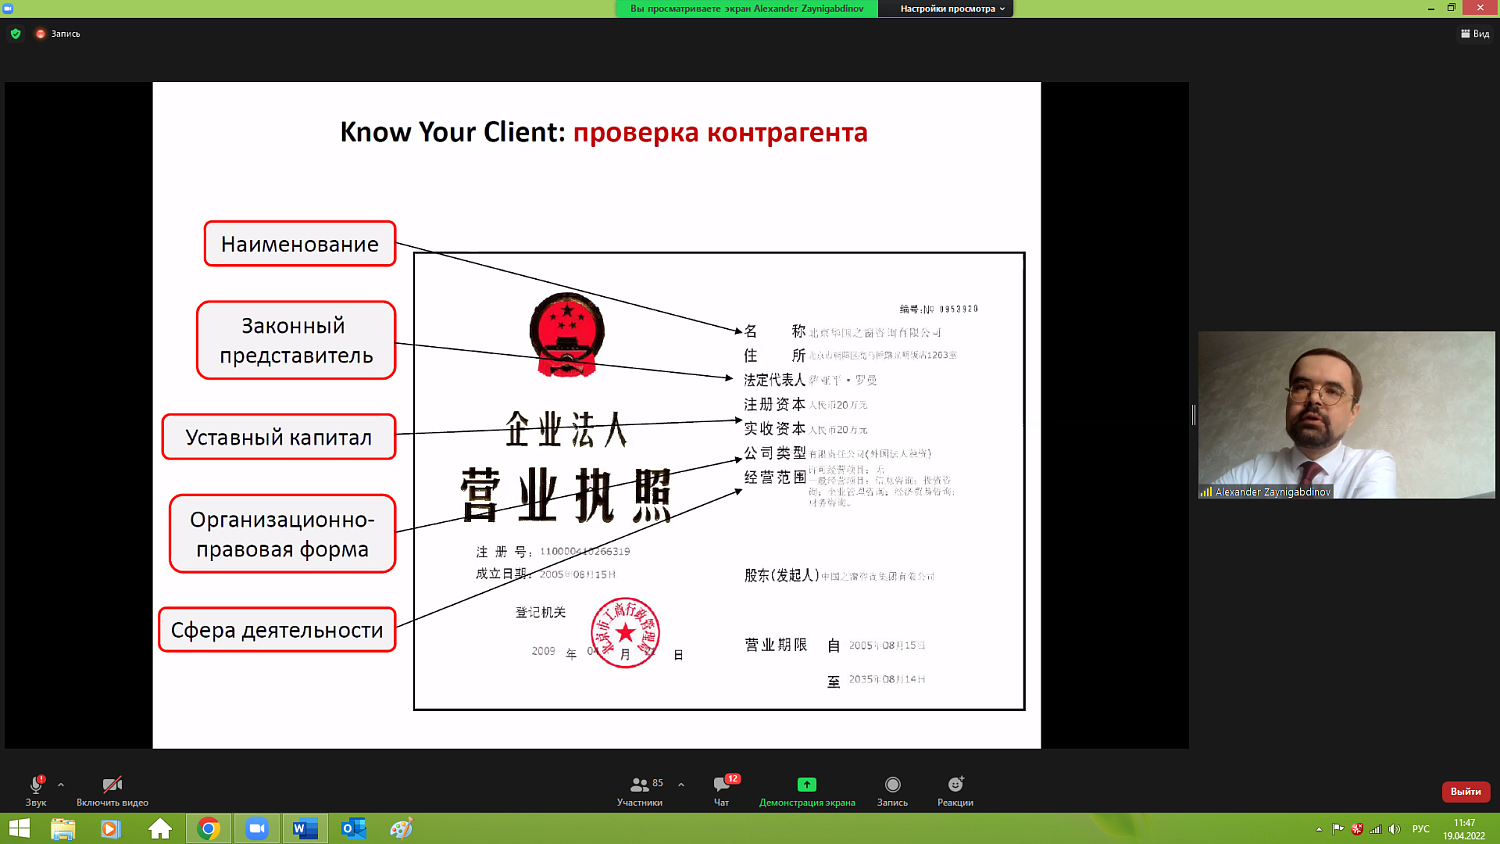
Task: Open the Настройки просмотра dropdown
Action: click(x=951, y=9)
